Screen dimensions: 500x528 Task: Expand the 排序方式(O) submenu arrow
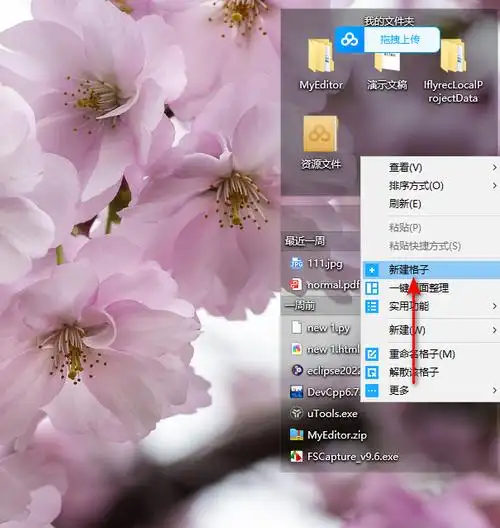(x=494, y=186)
